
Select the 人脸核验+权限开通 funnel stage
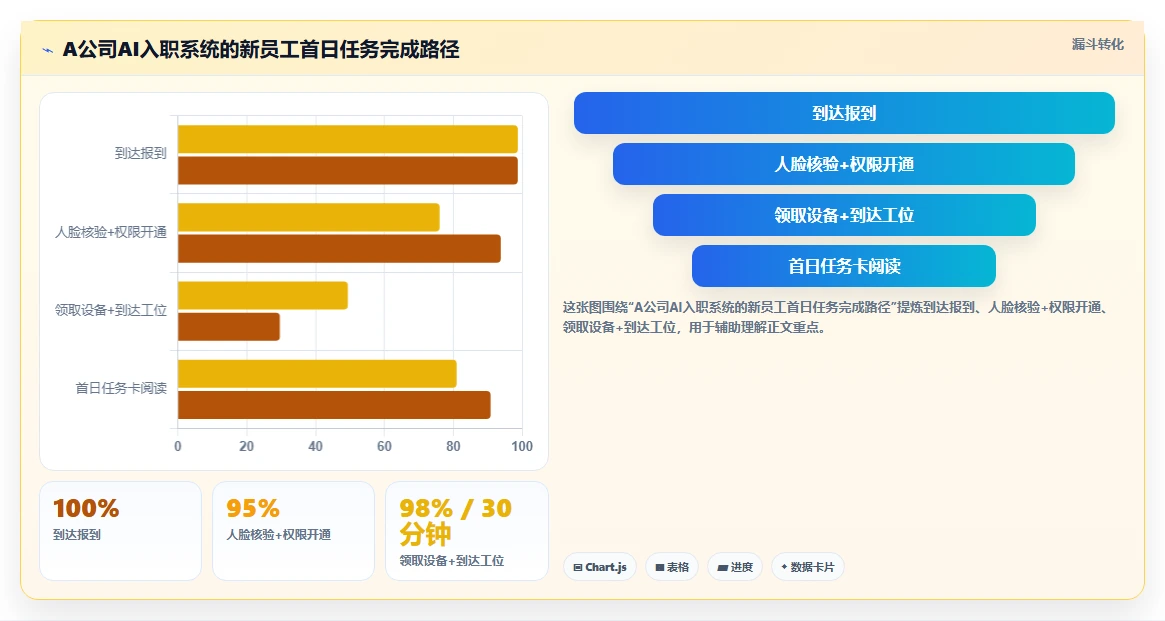point(844,164)
